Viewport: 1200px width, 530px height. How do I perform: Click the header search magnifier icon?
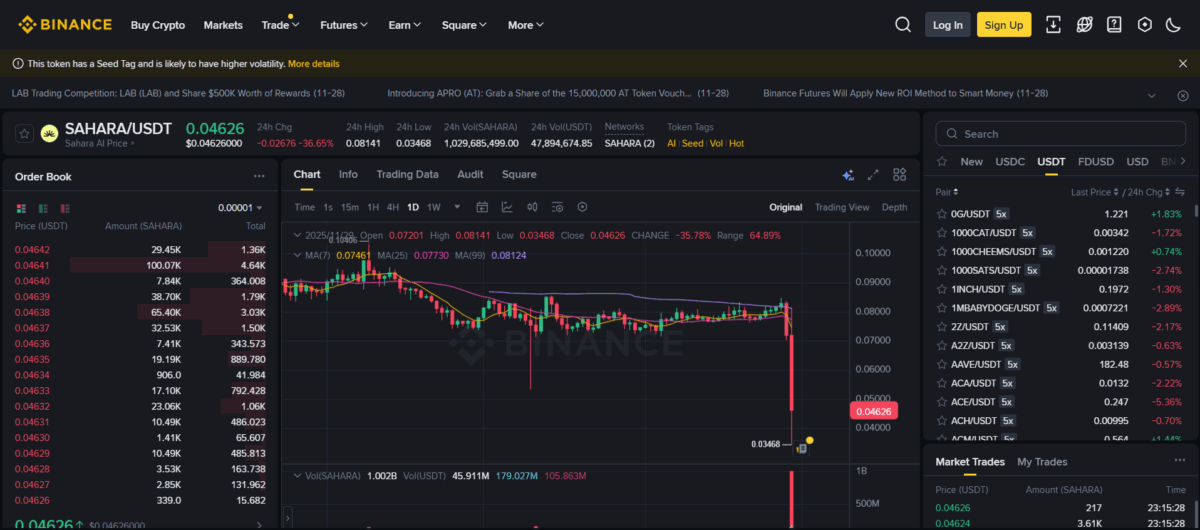pos(903,25)
